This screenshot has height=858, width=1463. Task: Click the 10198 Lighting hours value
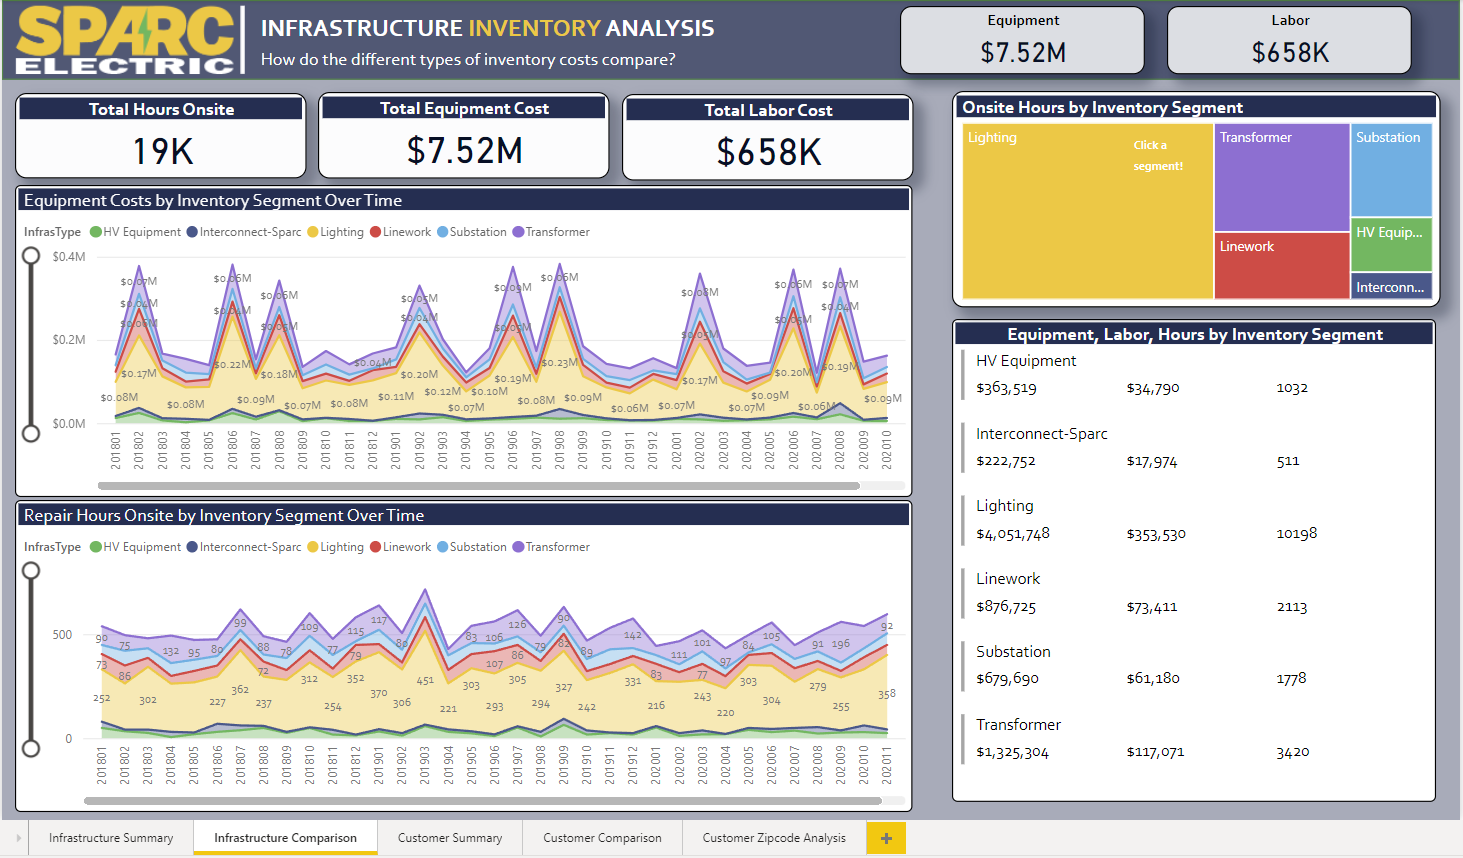(x=1297, y=533)
